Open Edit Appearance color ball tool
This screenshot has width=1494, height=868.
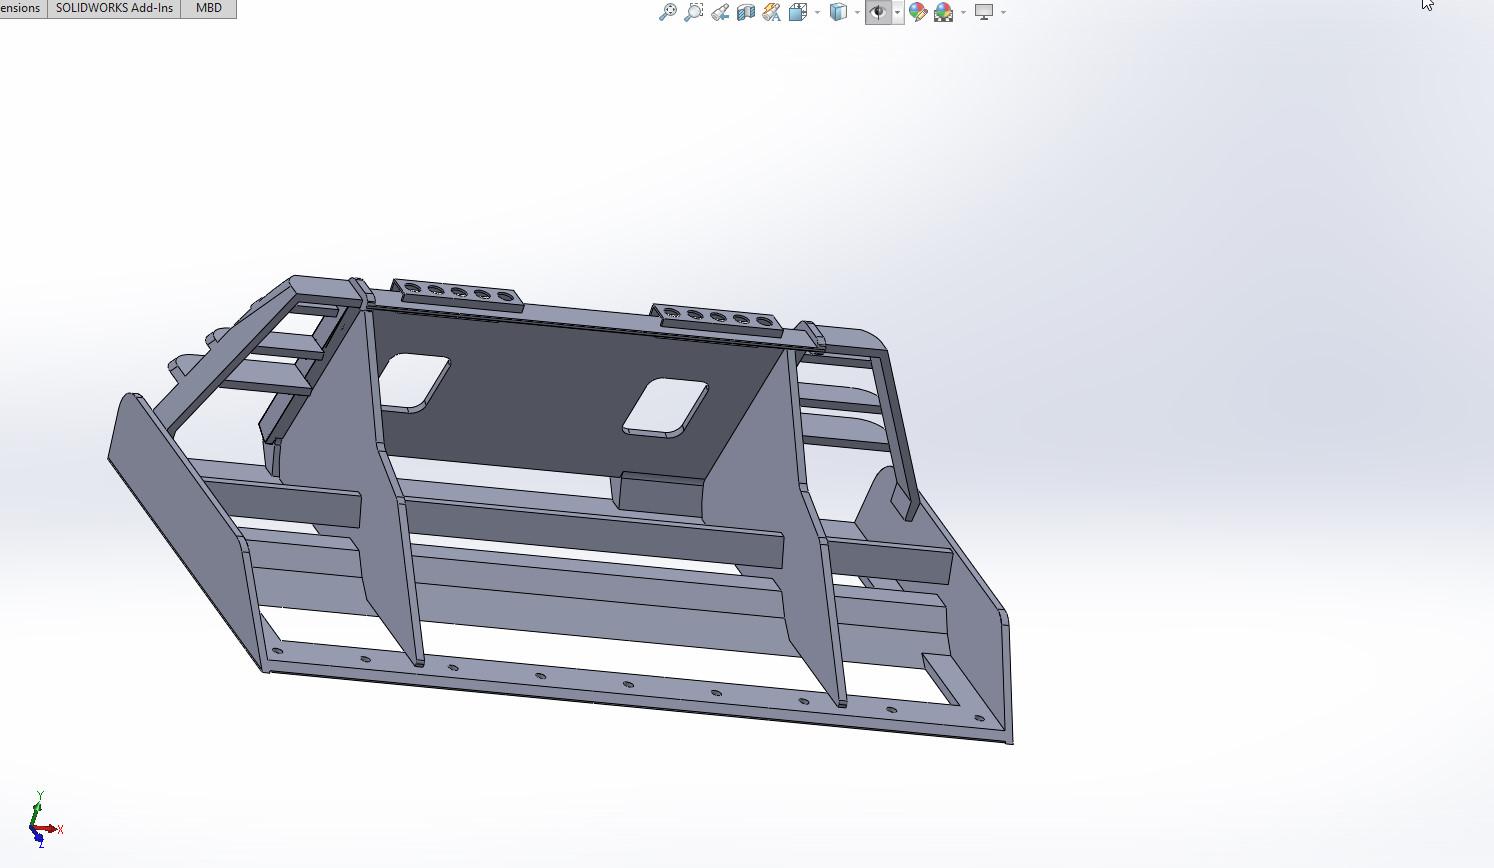917,12
